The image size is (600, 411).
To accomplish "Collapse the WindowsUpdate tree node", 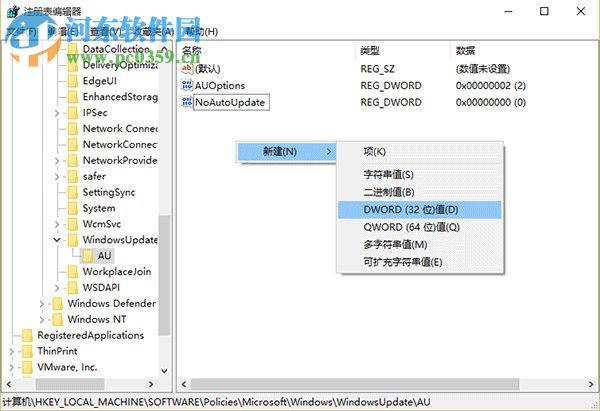I will pyautogui.click(x=57, y=240).
